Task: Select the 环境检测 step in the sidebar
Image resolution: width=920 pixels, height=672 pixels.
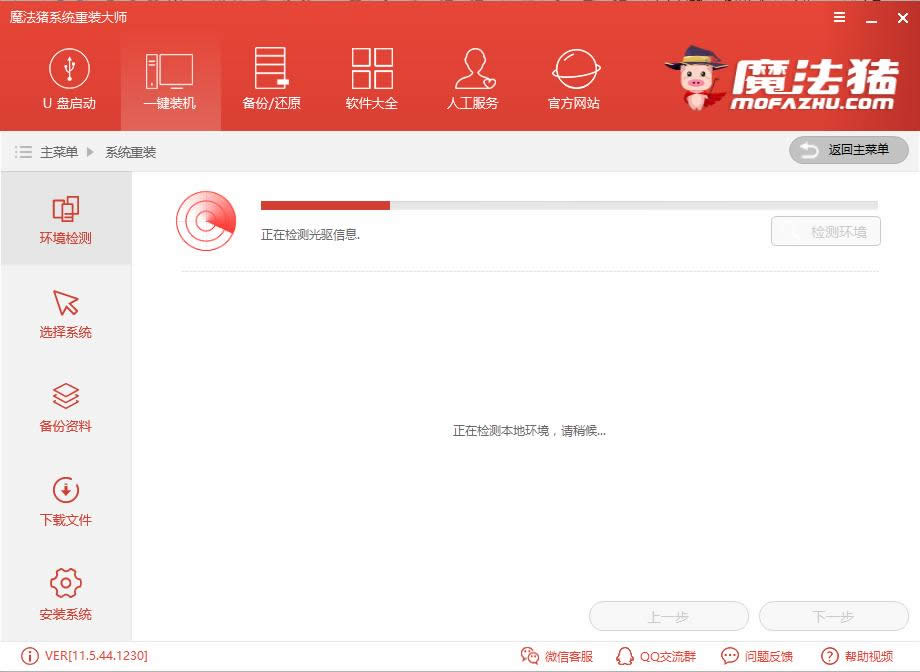Action: pyautogui.click(x=66, y=219)
